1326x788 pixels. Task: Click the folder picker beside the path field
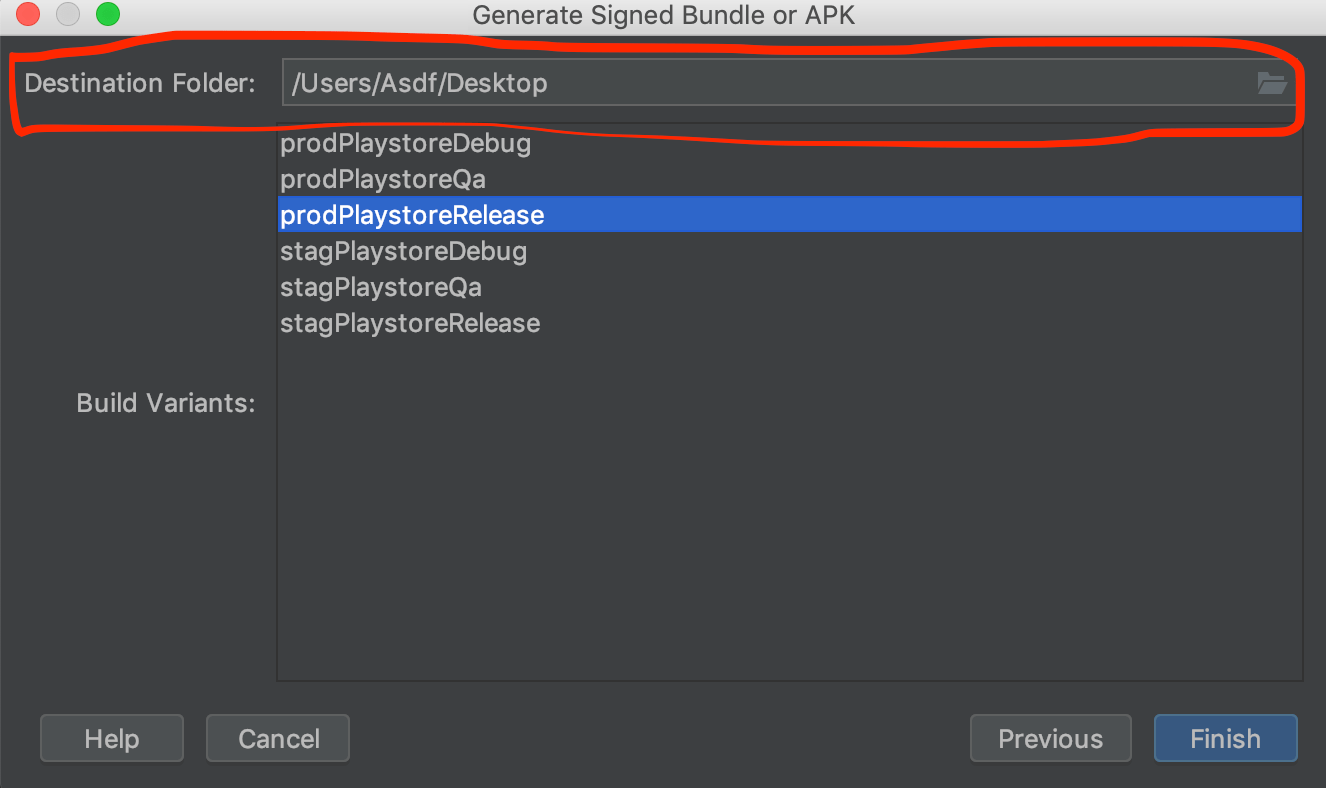click(1272, 84)
